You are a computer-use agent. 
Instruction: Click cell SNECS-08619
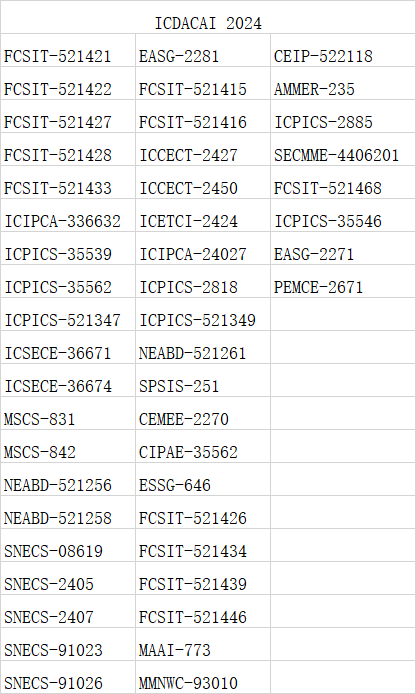[68, 545]
